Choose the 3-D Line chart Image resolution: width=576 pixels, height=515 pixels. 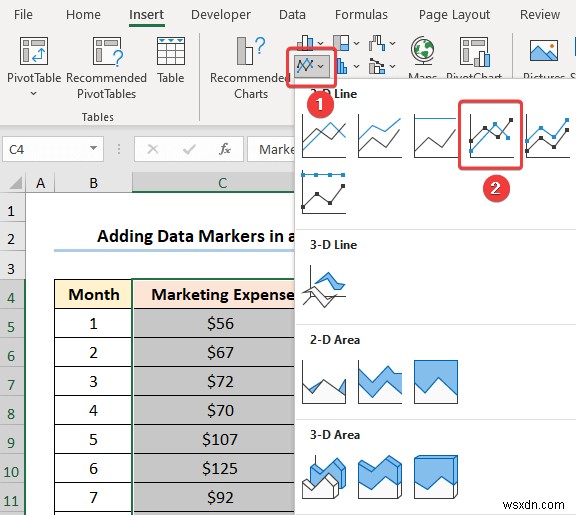(x=324, y=287)
